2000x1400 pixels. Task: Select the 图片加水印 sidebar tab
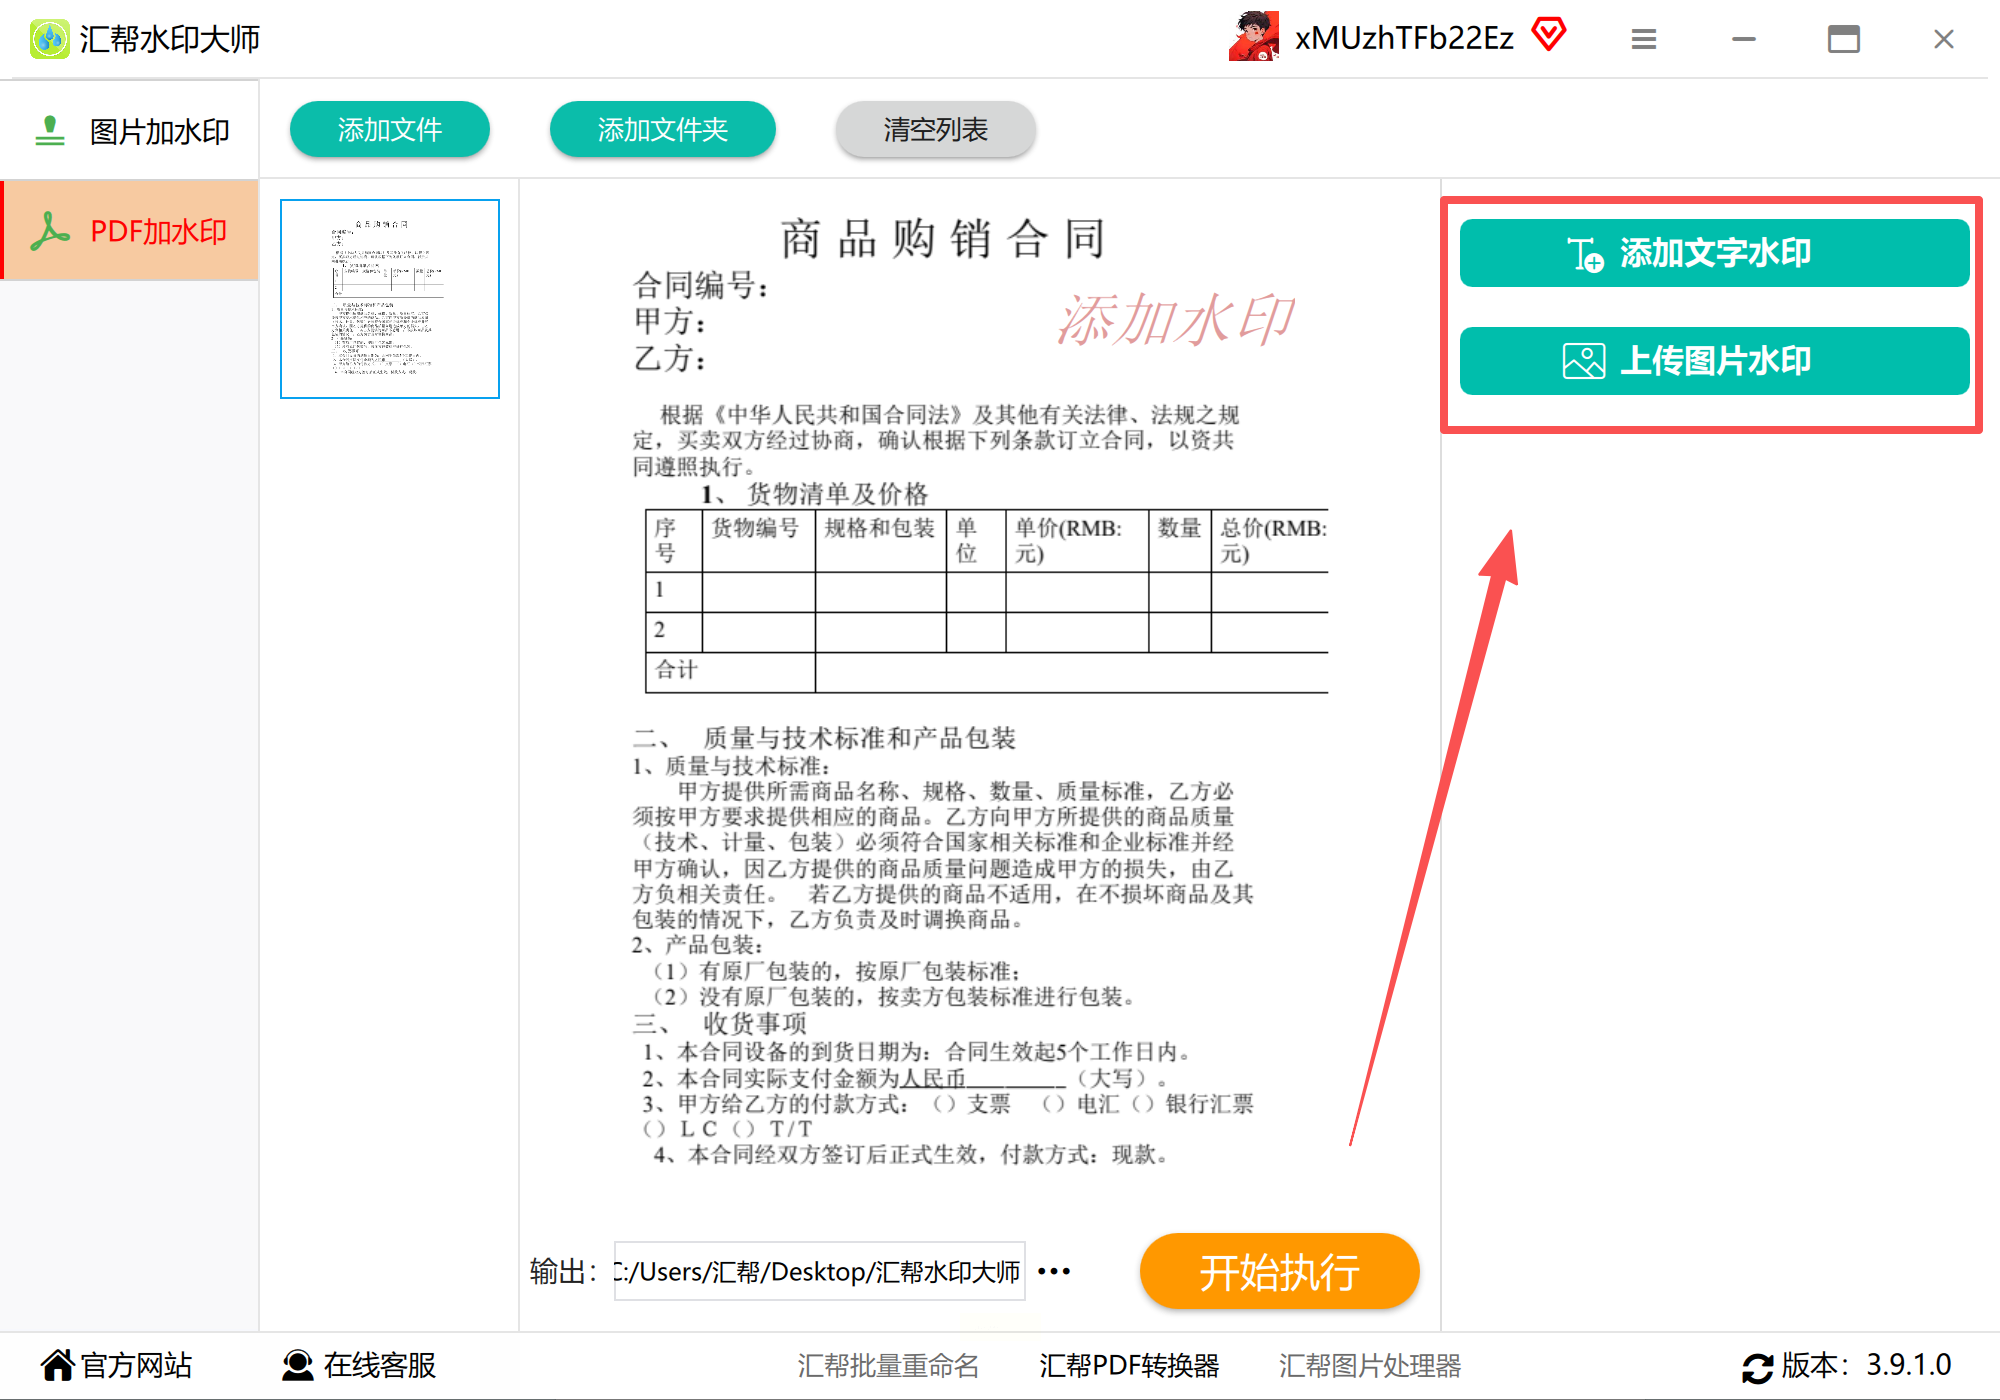point(130,131)
